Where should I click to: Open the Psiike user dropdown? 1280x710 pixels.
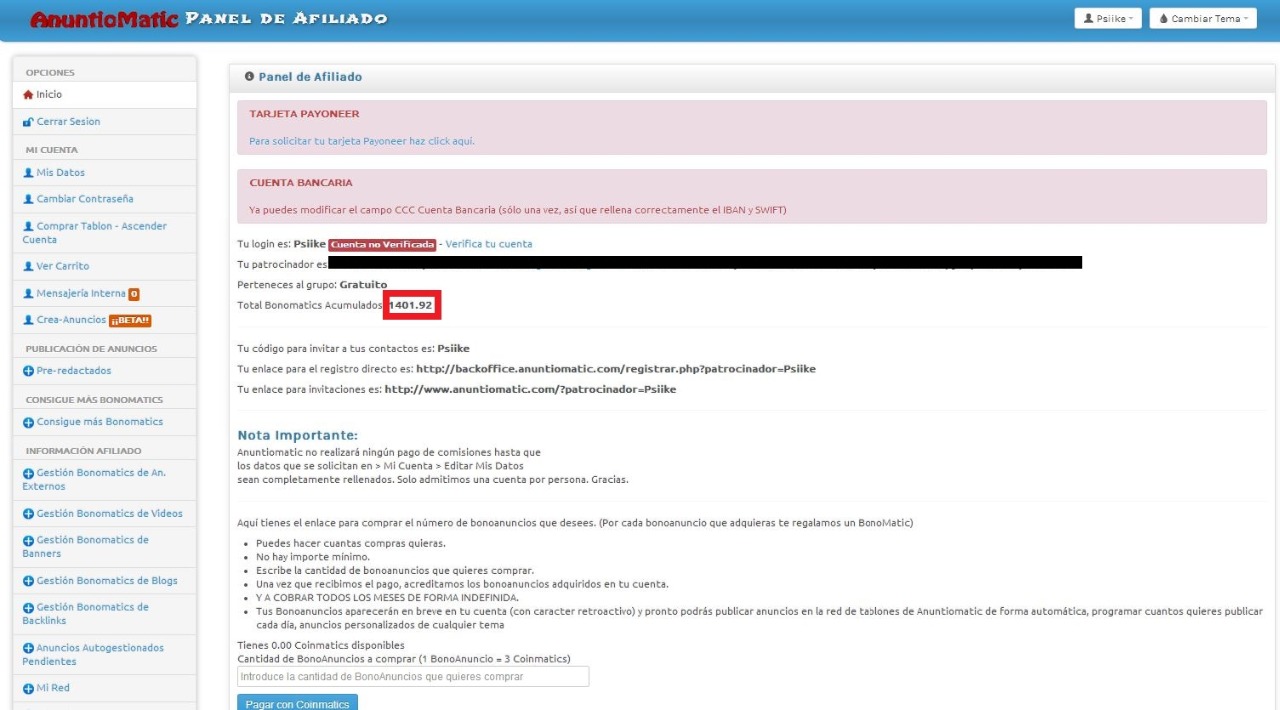pos(1107,19)
